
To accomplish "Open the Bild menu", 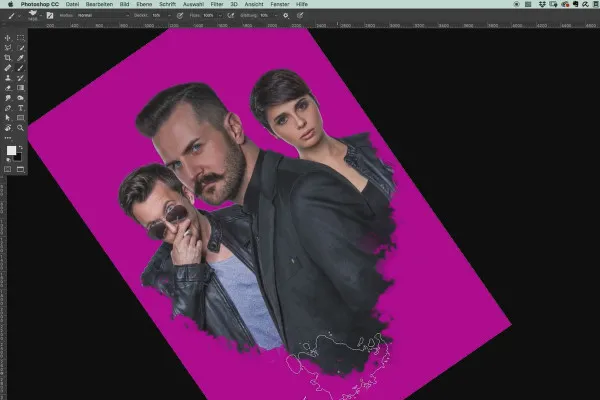I will point(124,4).
